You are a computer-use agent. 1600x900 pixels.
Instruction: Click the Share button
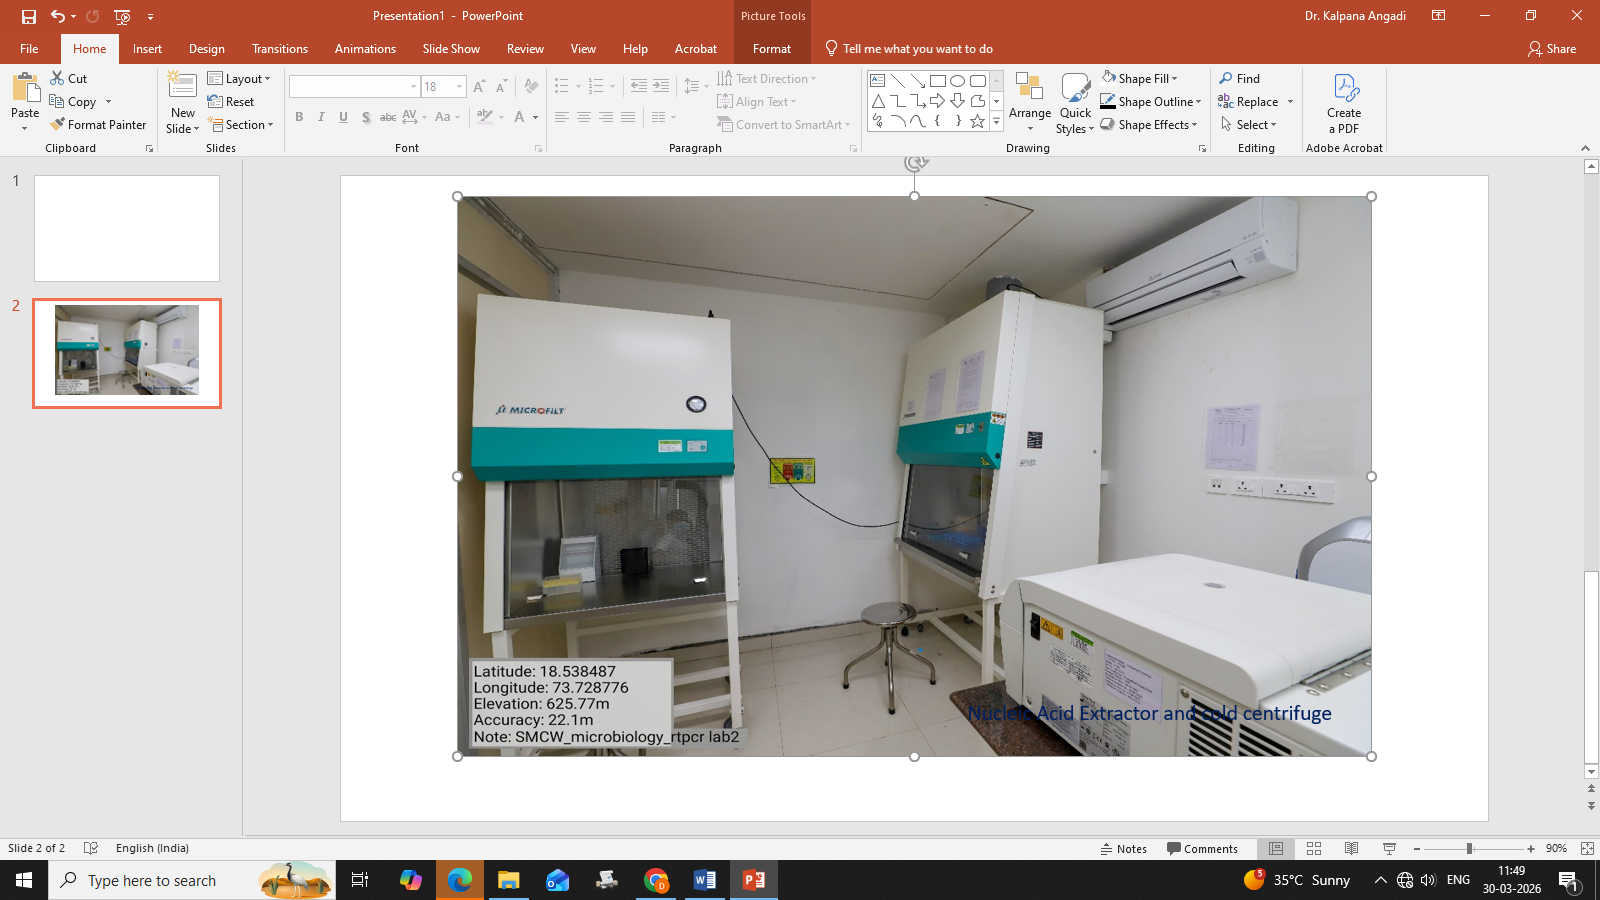(x=1551, y=49)
